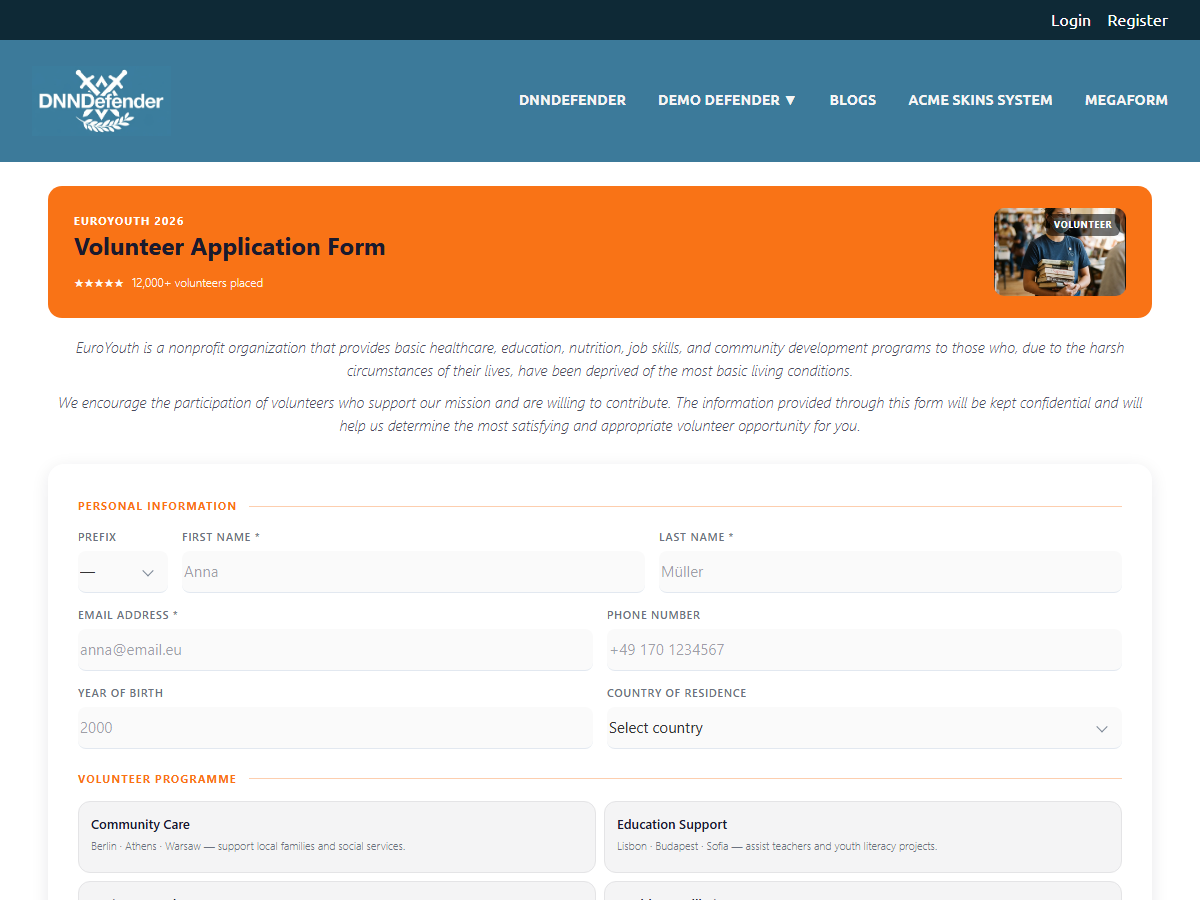This screenshot has width=1200, height=900.
Task: Open the BLOGS menu item
Action: [x=853, y=100]
